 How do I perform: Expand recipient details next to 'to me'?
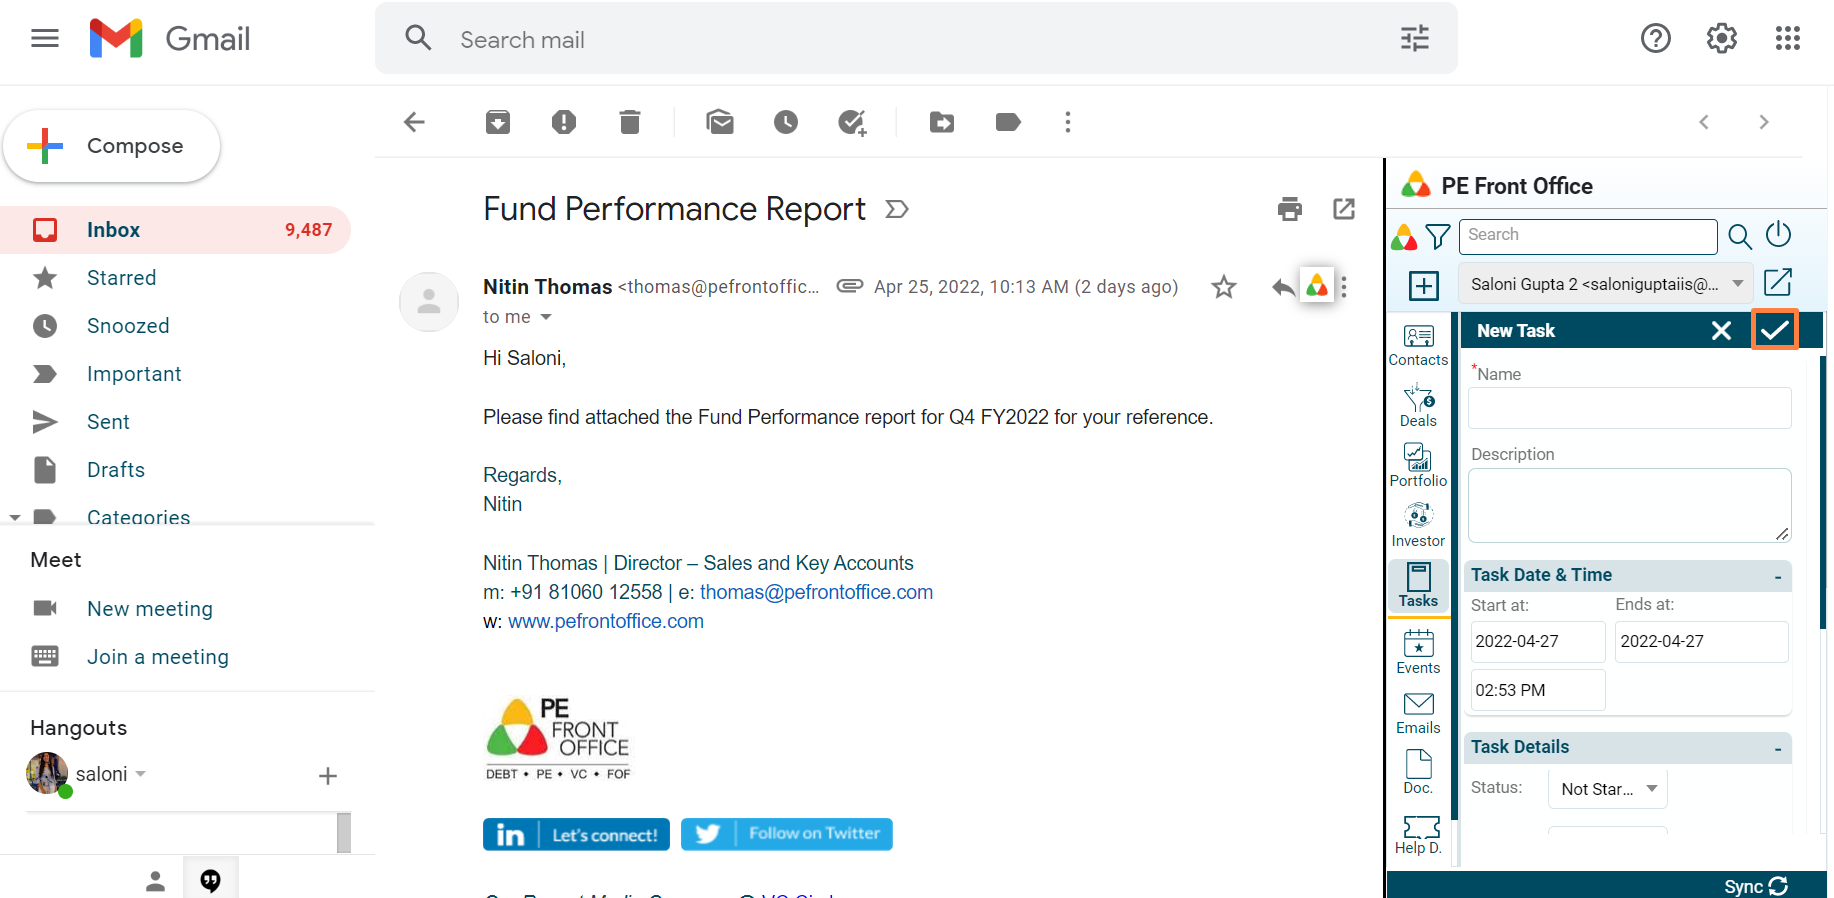[546, 317]
